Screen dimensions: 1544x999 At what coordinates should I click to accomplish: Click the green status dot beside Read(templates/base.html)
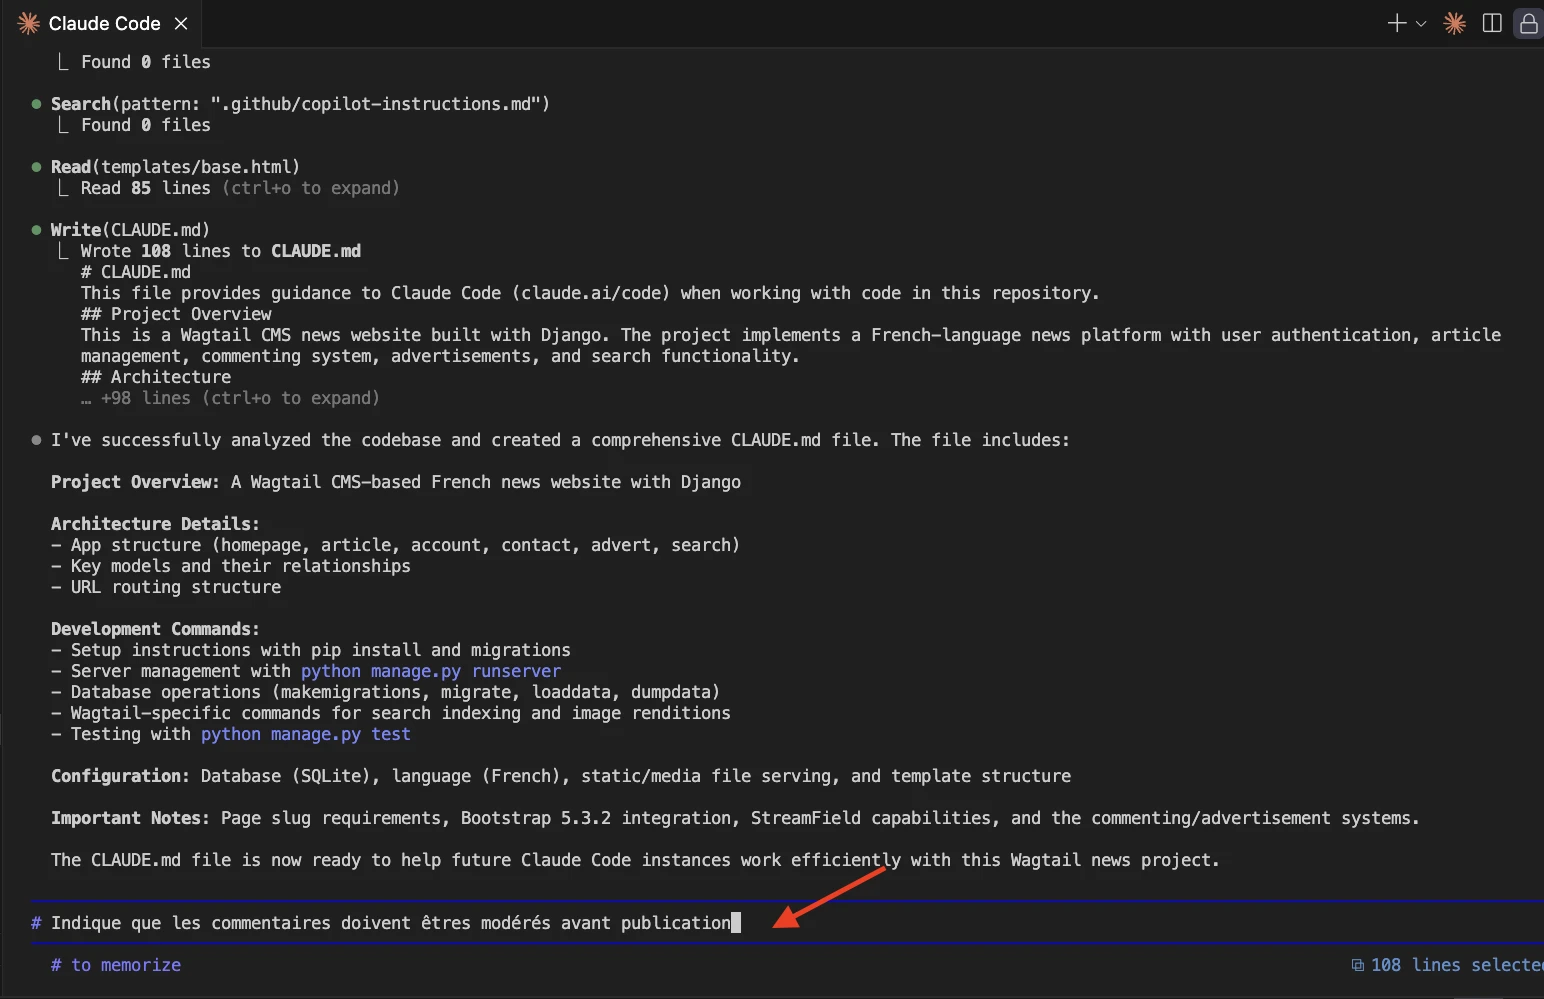37,167
